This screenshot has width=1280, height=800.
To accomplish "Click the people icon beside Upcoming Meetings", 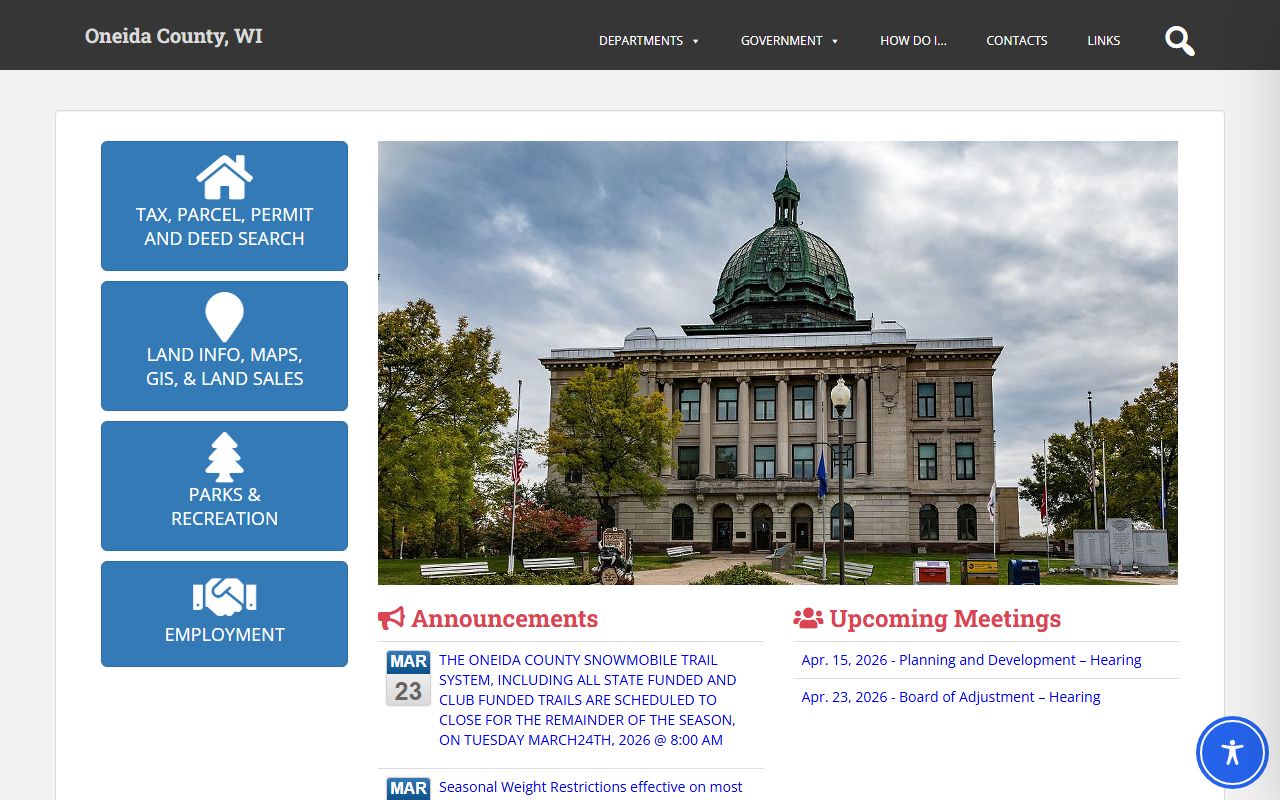I will coord(808,618).
